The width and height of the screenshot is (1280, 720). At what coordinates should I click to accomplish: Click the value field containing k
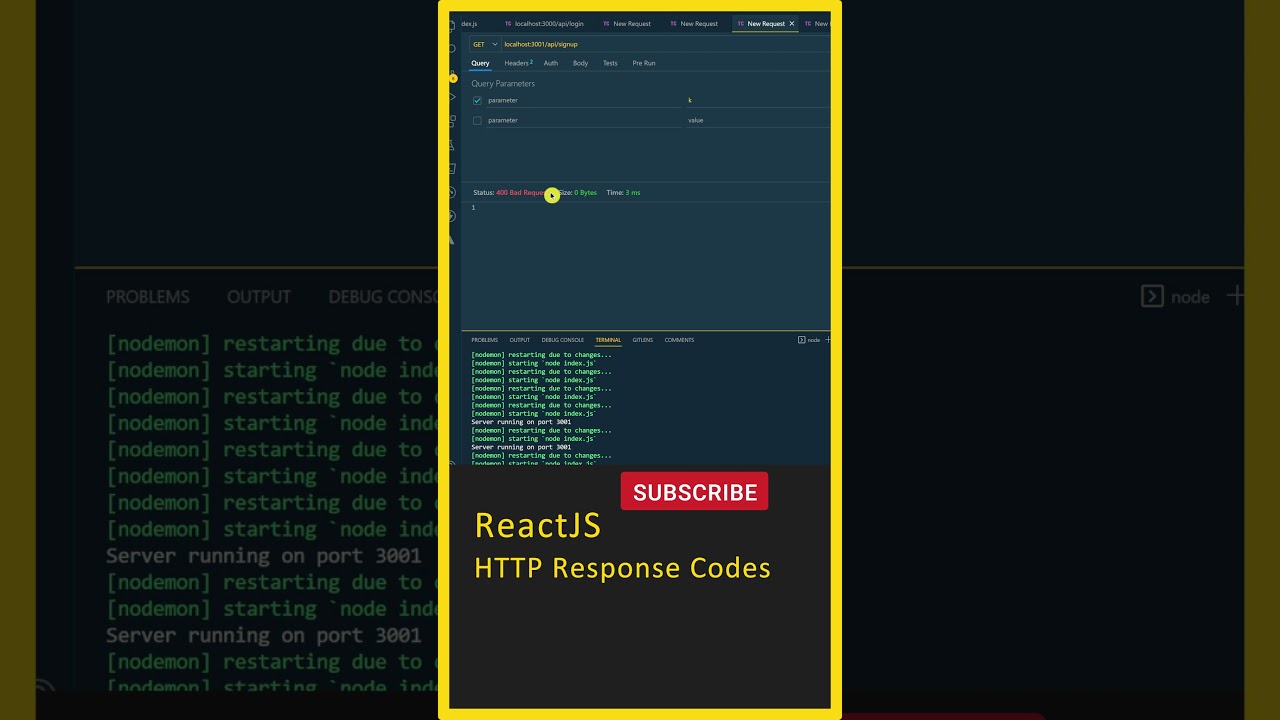coord(758,100)
